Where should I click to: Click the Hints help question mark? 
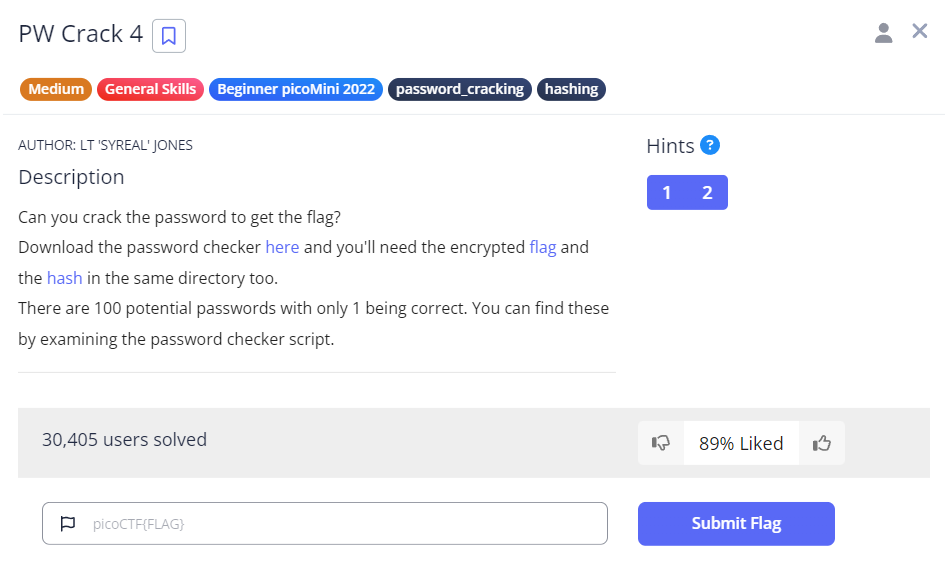[x=710, y=145]
